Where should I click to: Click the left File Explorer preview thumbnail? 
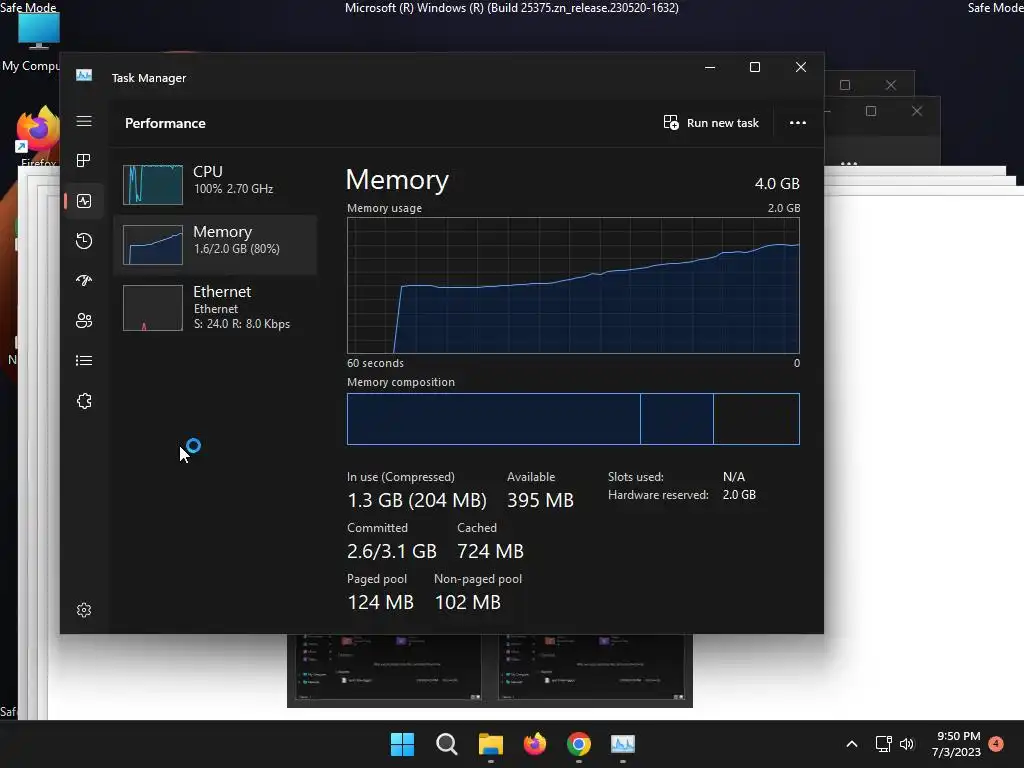click(387, 667)
